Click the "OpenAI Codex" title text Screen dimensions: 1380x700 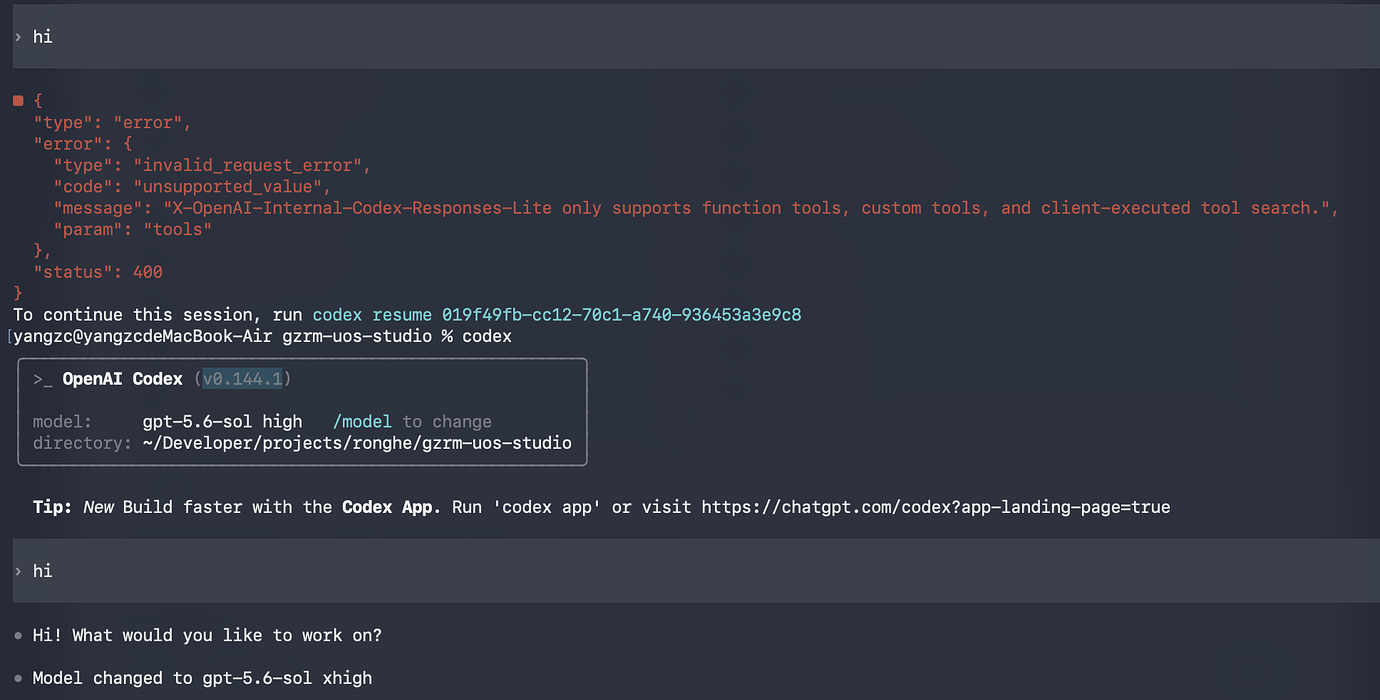click(x=122, y=379)
